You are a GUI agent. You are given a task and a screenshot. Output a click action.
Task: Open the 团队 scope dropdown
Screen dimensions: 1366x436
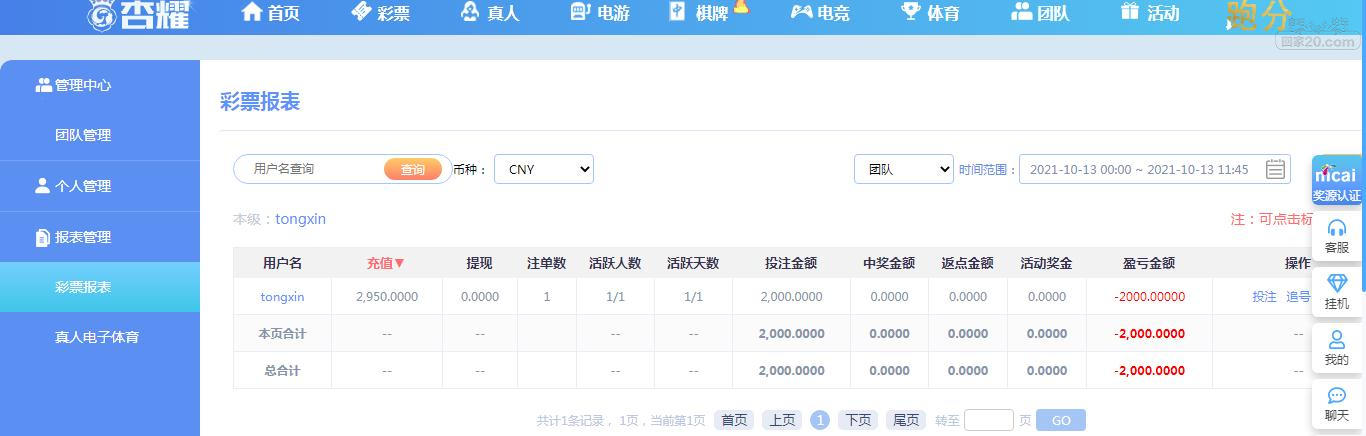pyautogui.click(x=904, y=169)
